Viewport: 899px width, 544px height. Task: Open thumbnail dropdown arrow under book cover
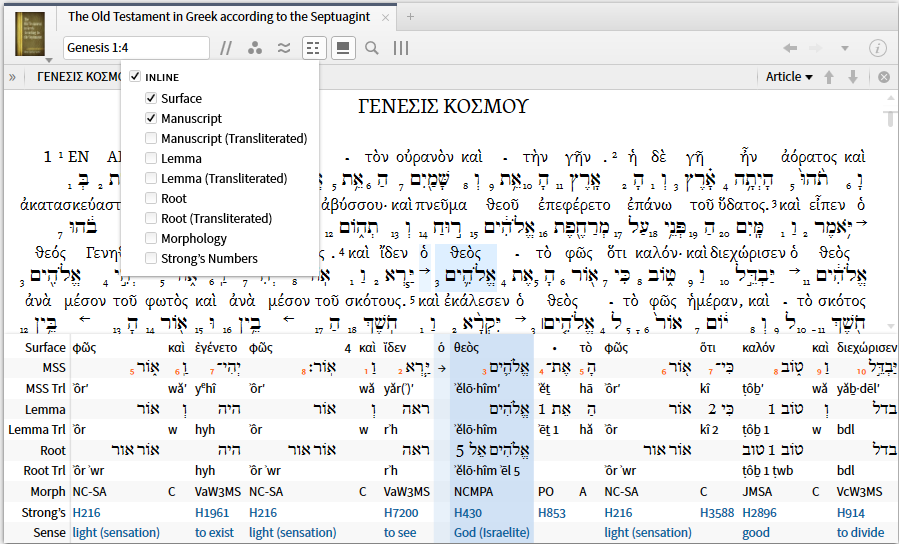[49, 60]
